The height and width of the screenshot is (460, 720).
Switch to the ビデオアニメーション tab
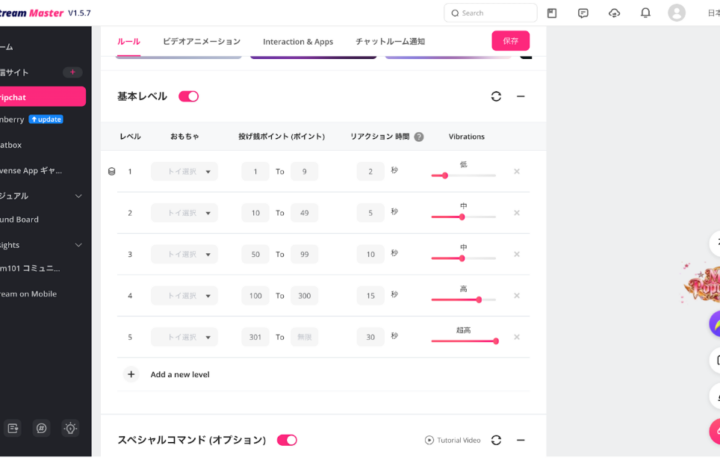pyautogui.click(x=201, y=42)
